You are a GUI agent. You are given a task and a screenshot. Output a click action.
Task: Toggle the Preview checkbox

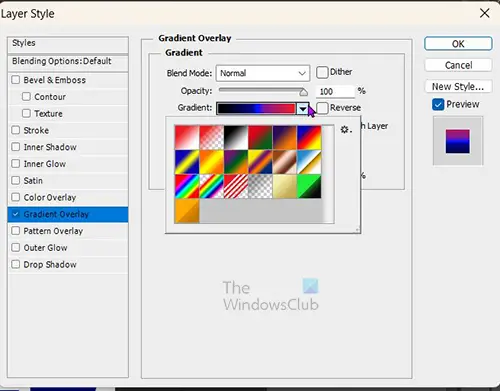coord(438,104)
